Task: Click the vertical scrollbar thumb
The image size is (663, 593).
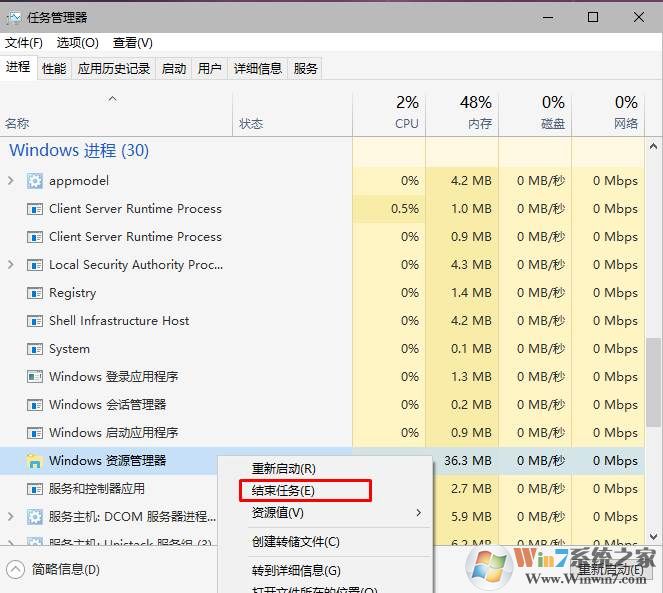Action: pyautogui.click(x=653, y=382)
